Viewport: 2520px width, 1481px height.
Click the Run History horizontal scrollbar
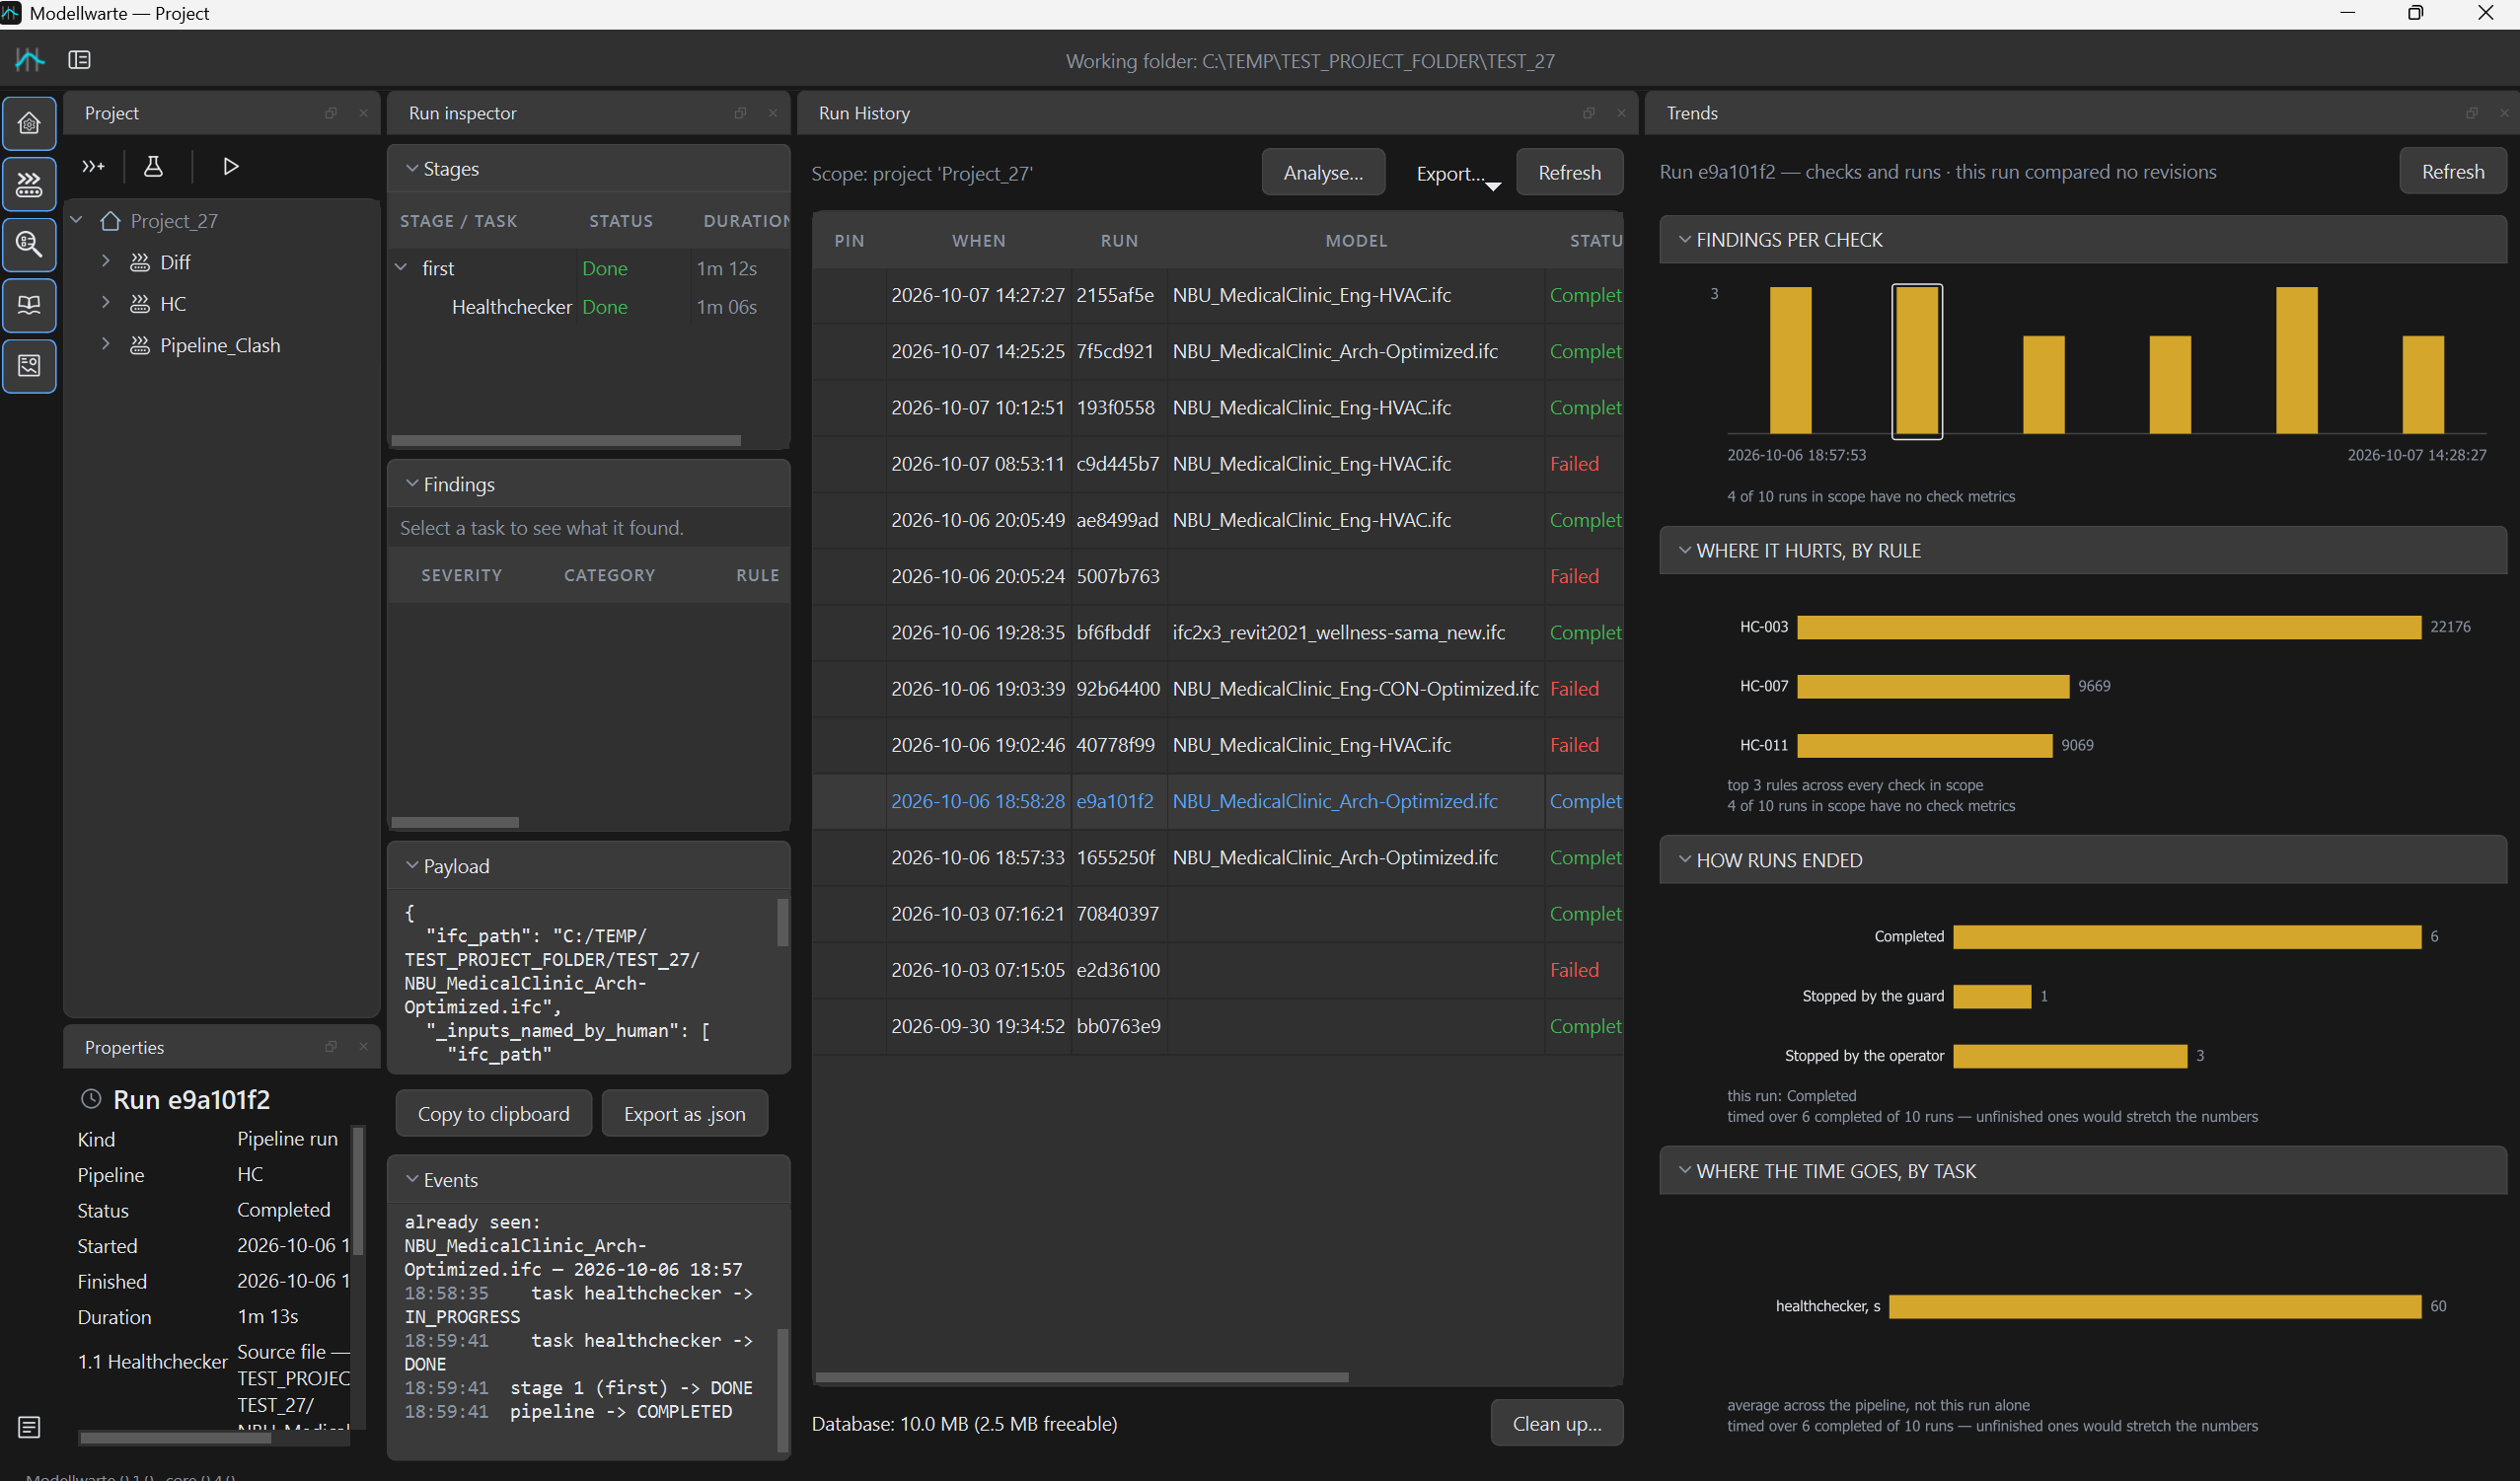pos(1081,1377)
